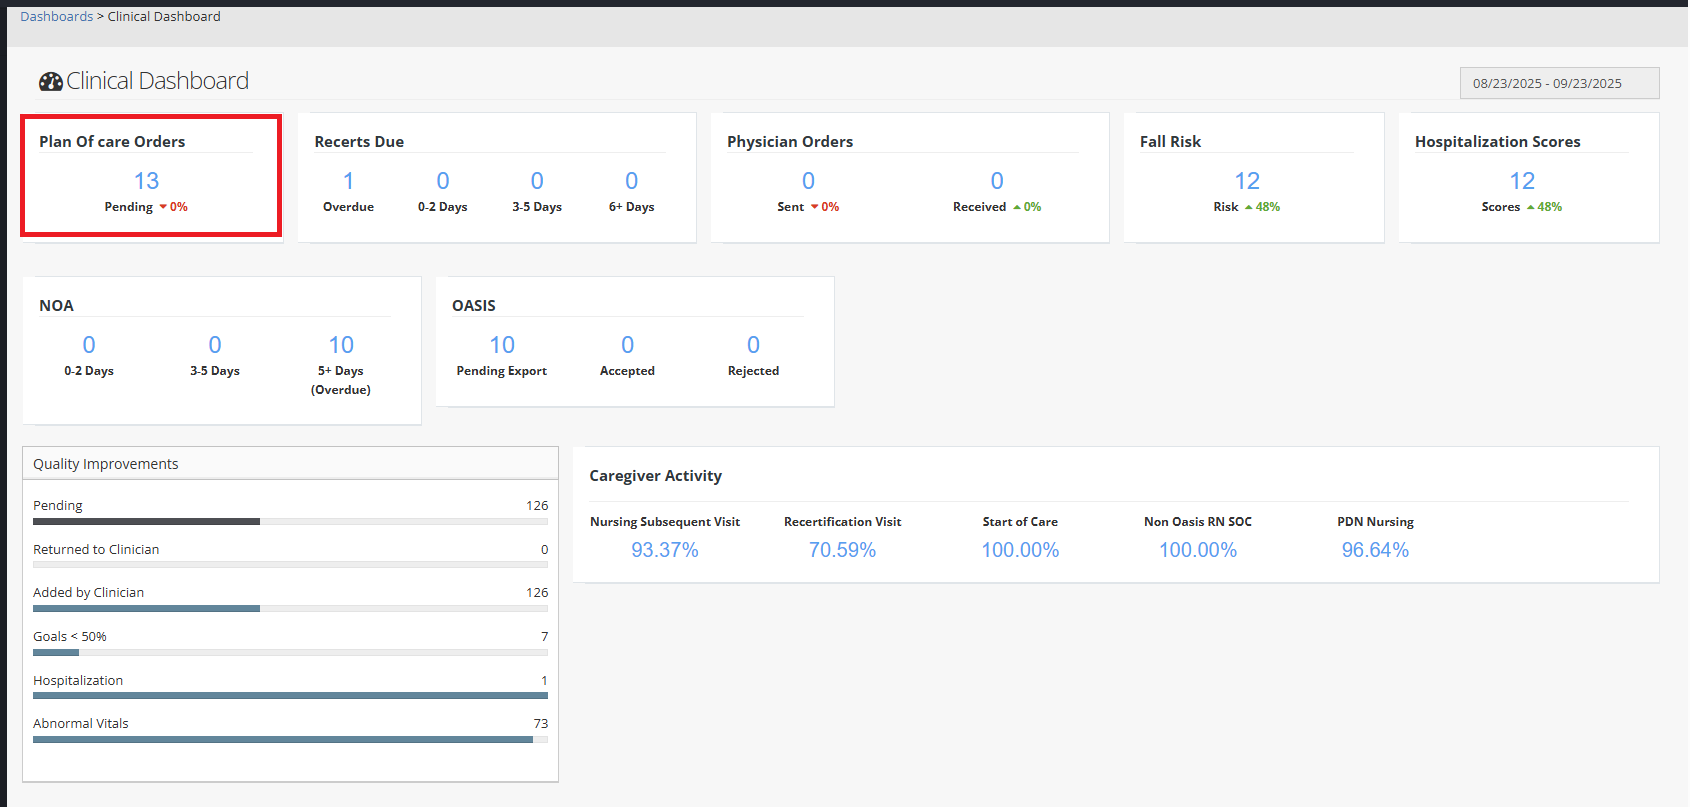Click the Fall Risk count of 12
Screen dimensions: 1690x807
coord(1246,181)
